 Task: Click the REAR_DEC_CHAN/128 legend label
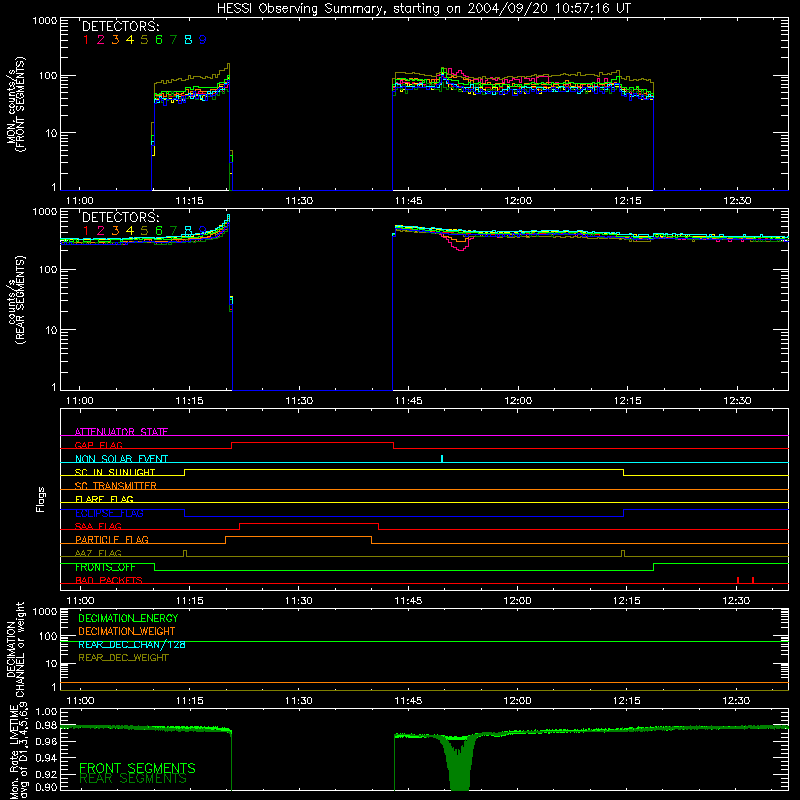click(x=132, y=644)
